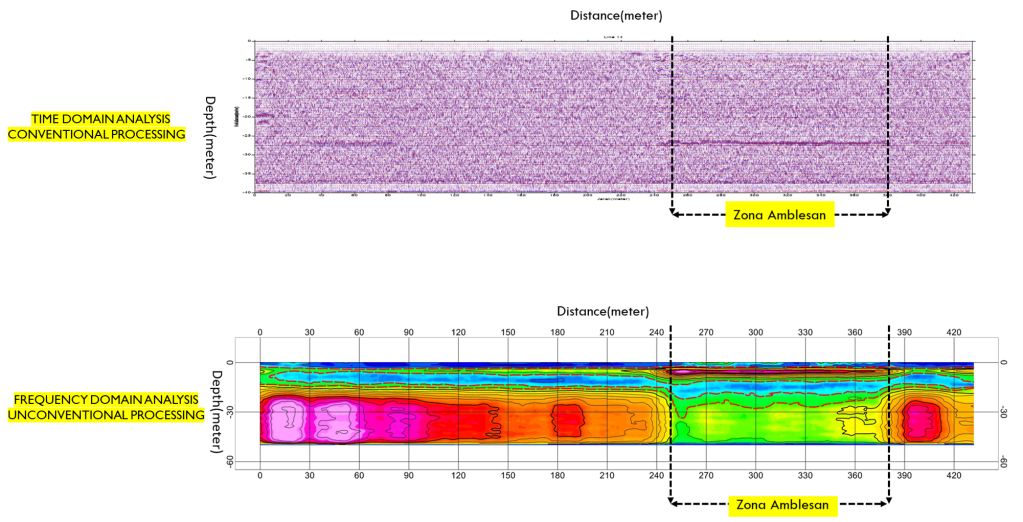Click the 120 tick on bottom distance axis
The height and width of the screenshot is (522, 1023).
458,477
